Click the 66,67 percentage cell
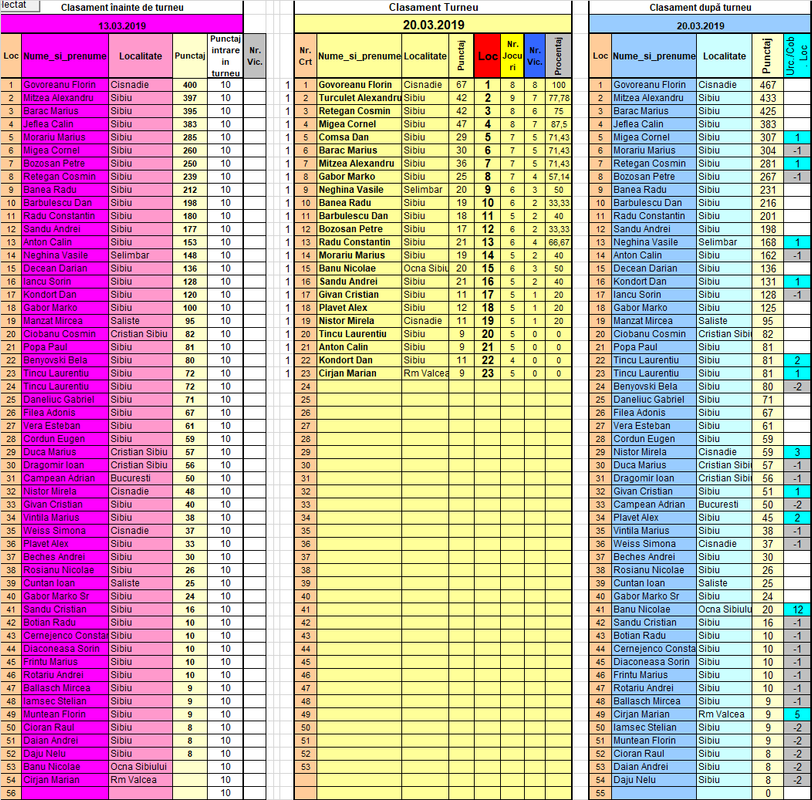Screen dimensions: 812x800 click(558, 242)
